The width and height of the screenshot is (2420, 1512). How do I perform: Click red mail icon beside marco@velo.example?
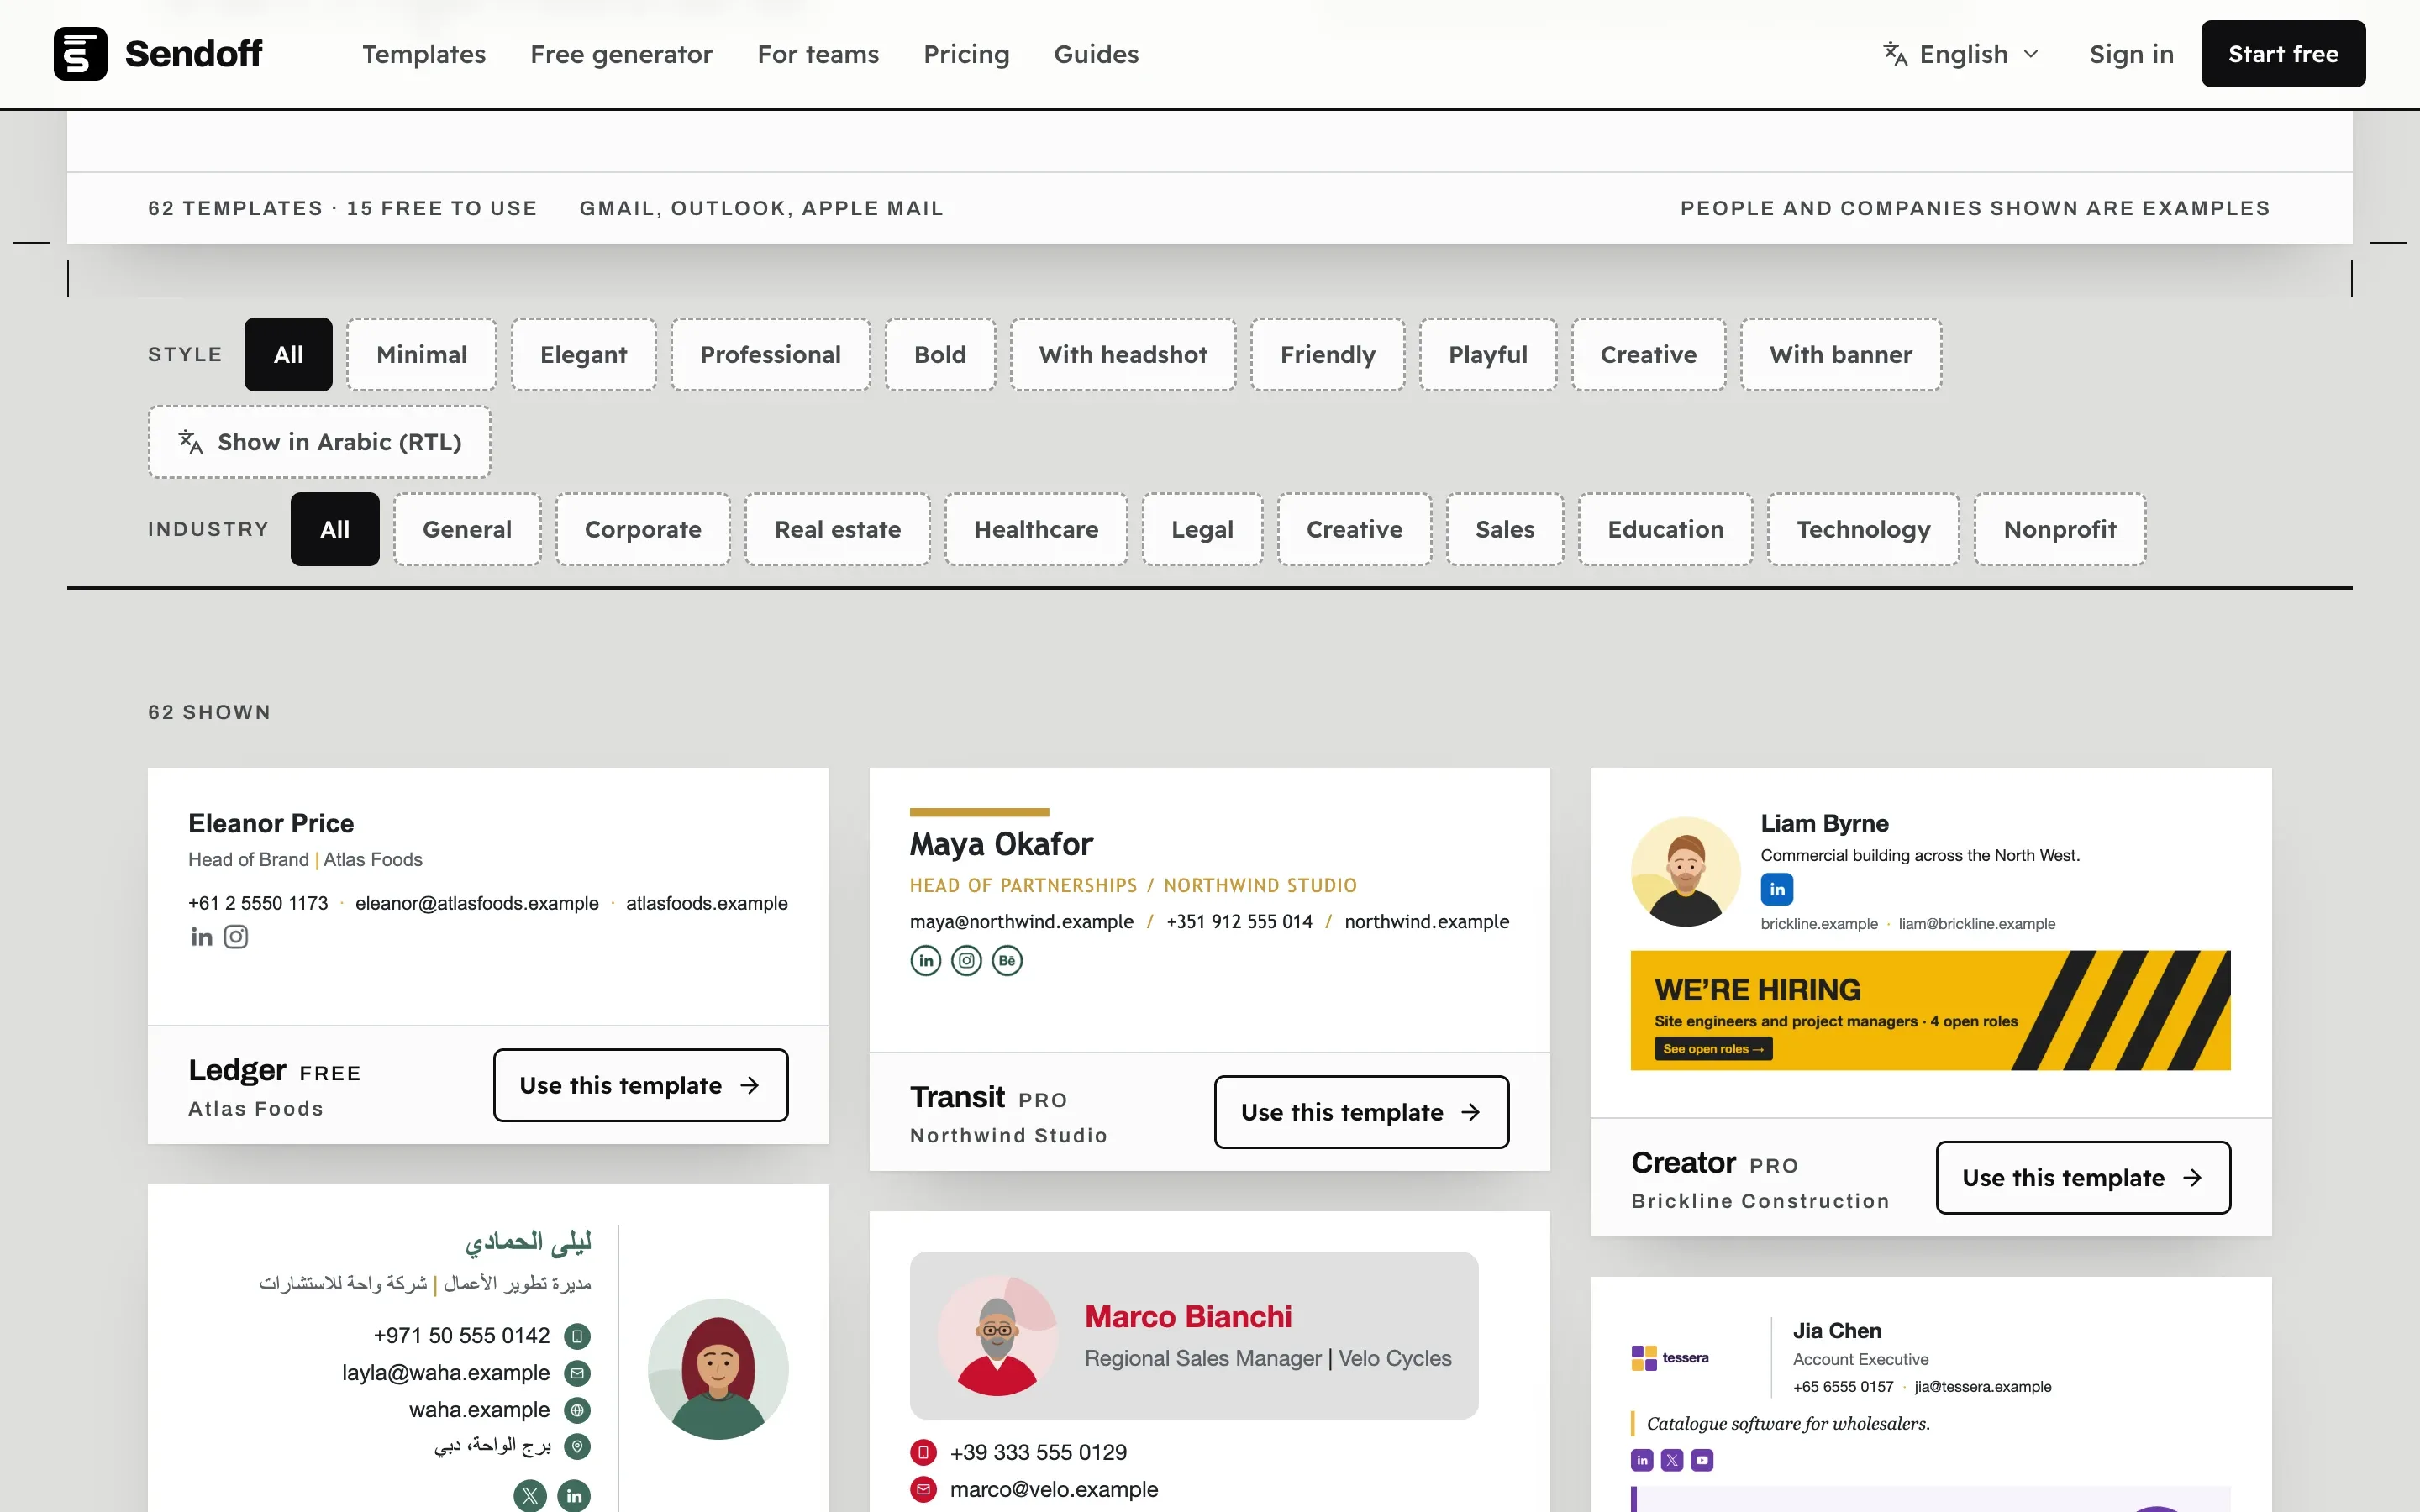click(x=923, y=1489)
